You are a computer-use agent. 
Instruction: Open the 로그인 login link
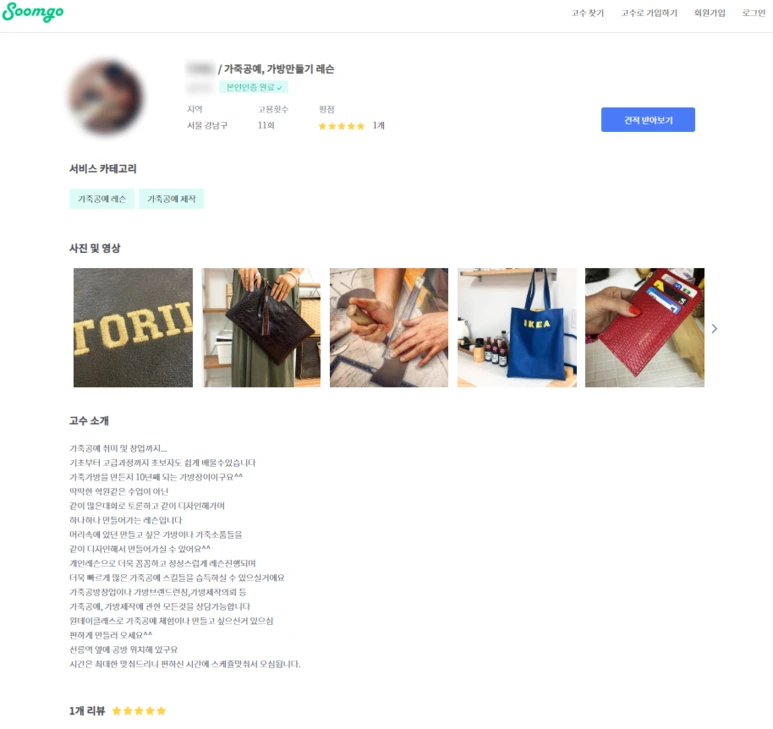(x=753, y=13)
